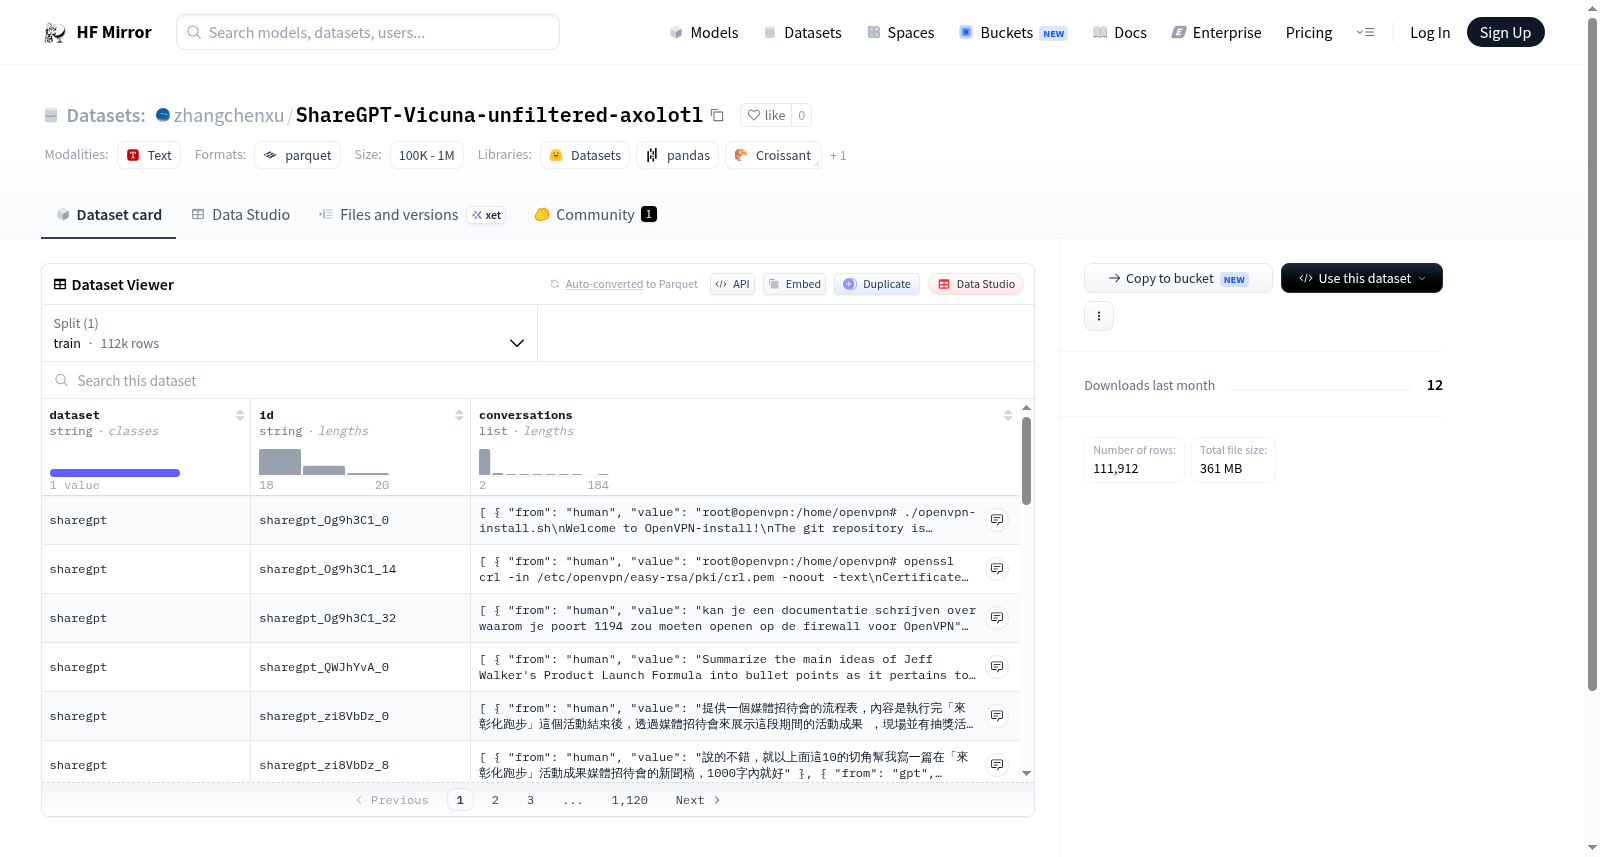Screen dimensions: 1600x857
Task: Sort by the id column arrows
Action: (x=459, y=415)
